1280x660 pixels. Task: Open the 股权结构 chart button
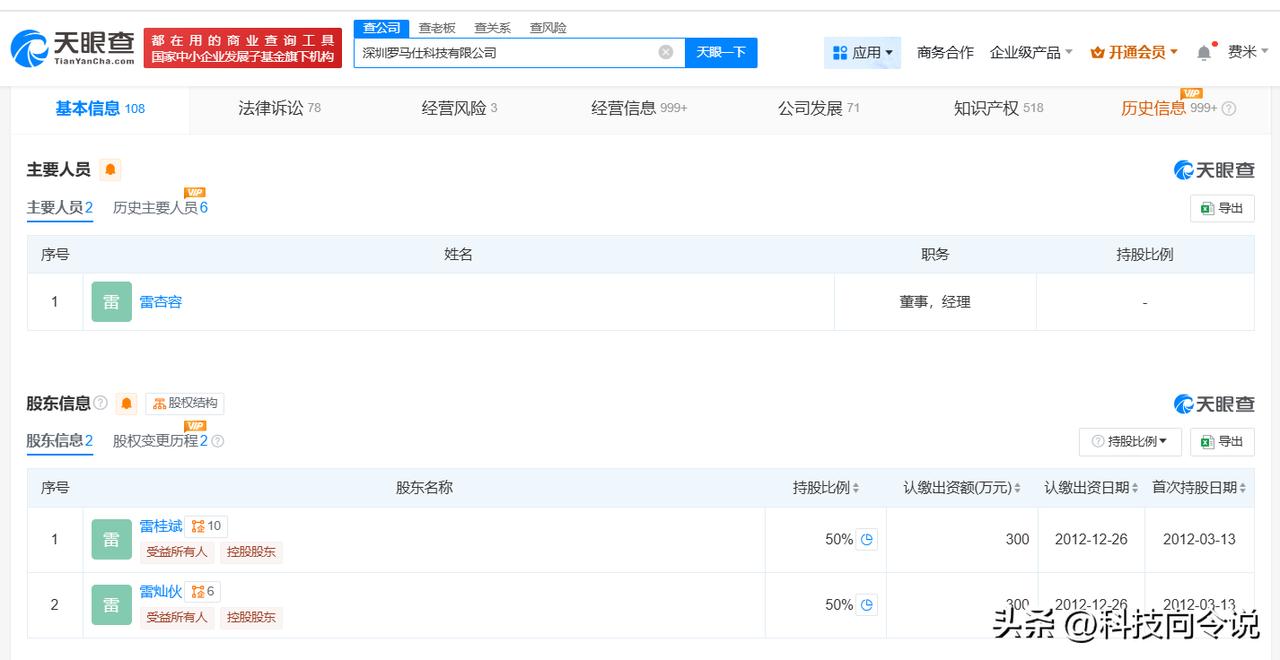point(185,403)
